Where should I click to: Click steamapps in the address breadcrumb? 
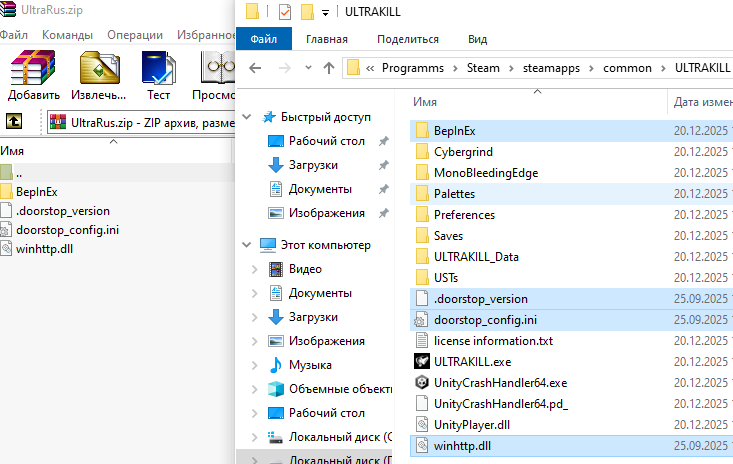pos(551,68)
